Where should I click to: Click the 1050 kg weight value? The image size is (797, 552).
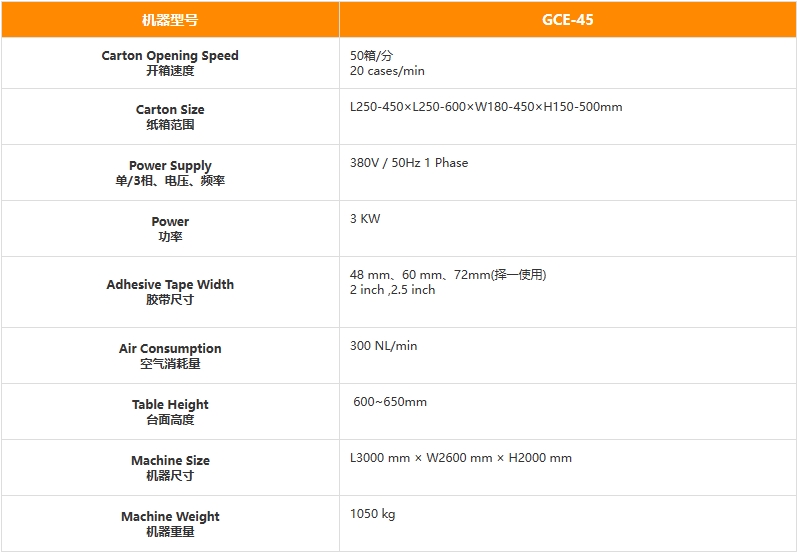(x=372, y=514)
